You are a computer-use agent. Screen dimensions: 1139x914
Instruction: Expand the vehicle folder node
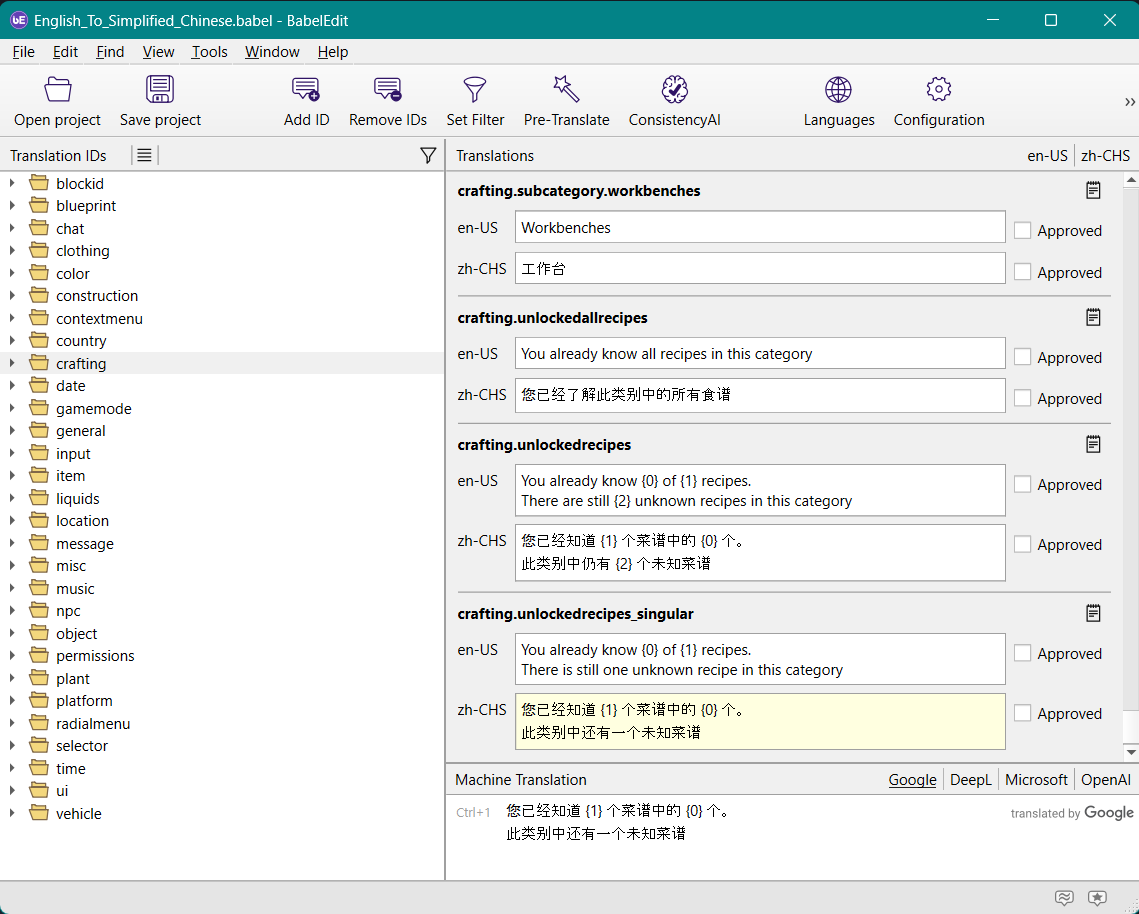[x=12, y=814]
